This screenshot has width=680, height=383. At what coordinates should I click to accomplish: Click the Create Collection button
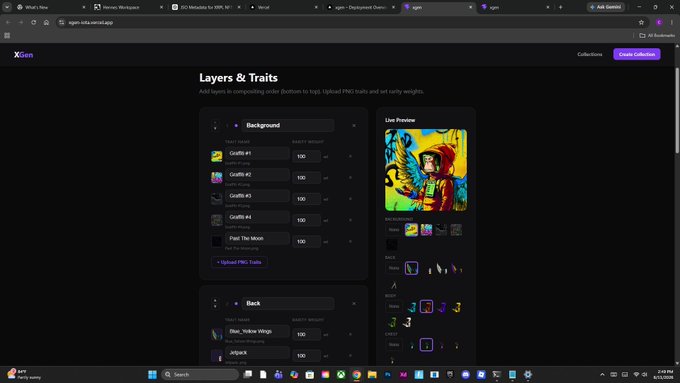point(637,54)
